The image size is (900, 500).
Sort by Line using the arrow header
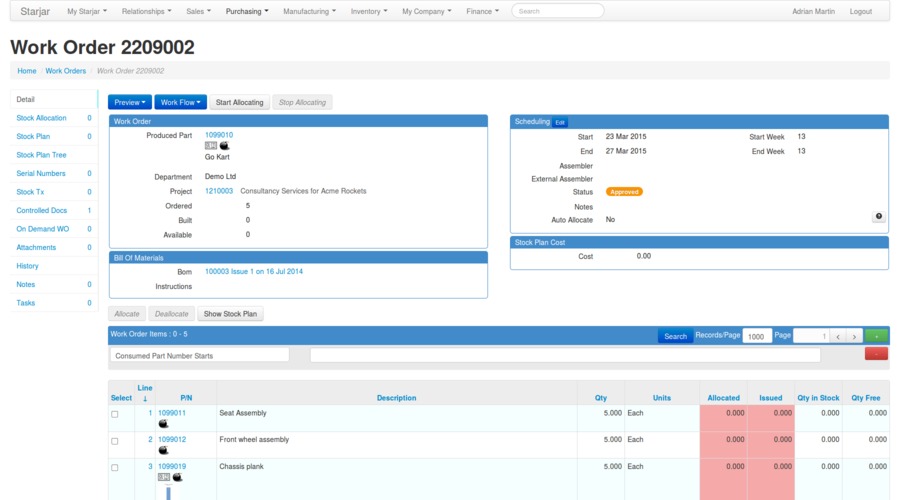[x=145, y=398]
